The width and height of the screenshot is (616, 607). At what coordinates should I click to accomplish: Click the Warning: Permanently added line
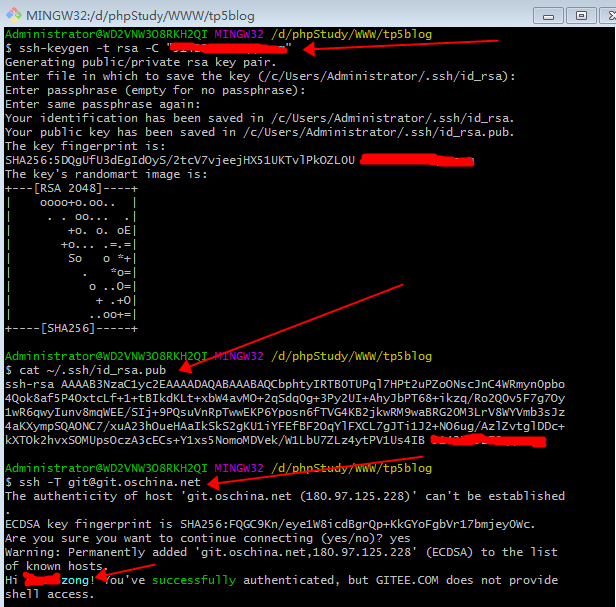[281, 552]
